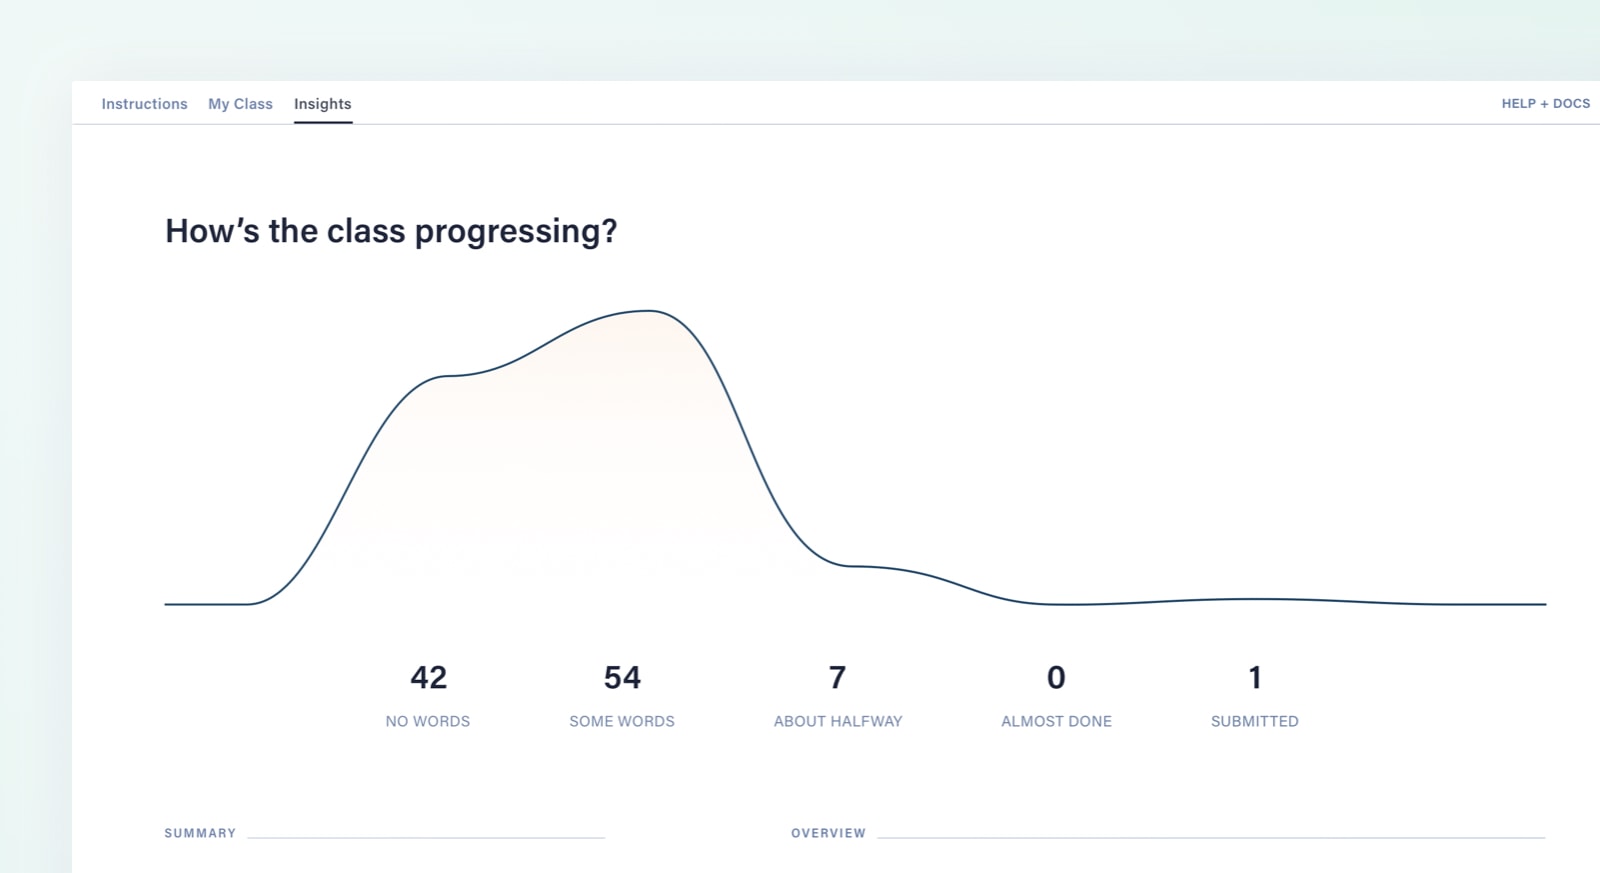
Task: Select the 54 count value
Action: 622,678
